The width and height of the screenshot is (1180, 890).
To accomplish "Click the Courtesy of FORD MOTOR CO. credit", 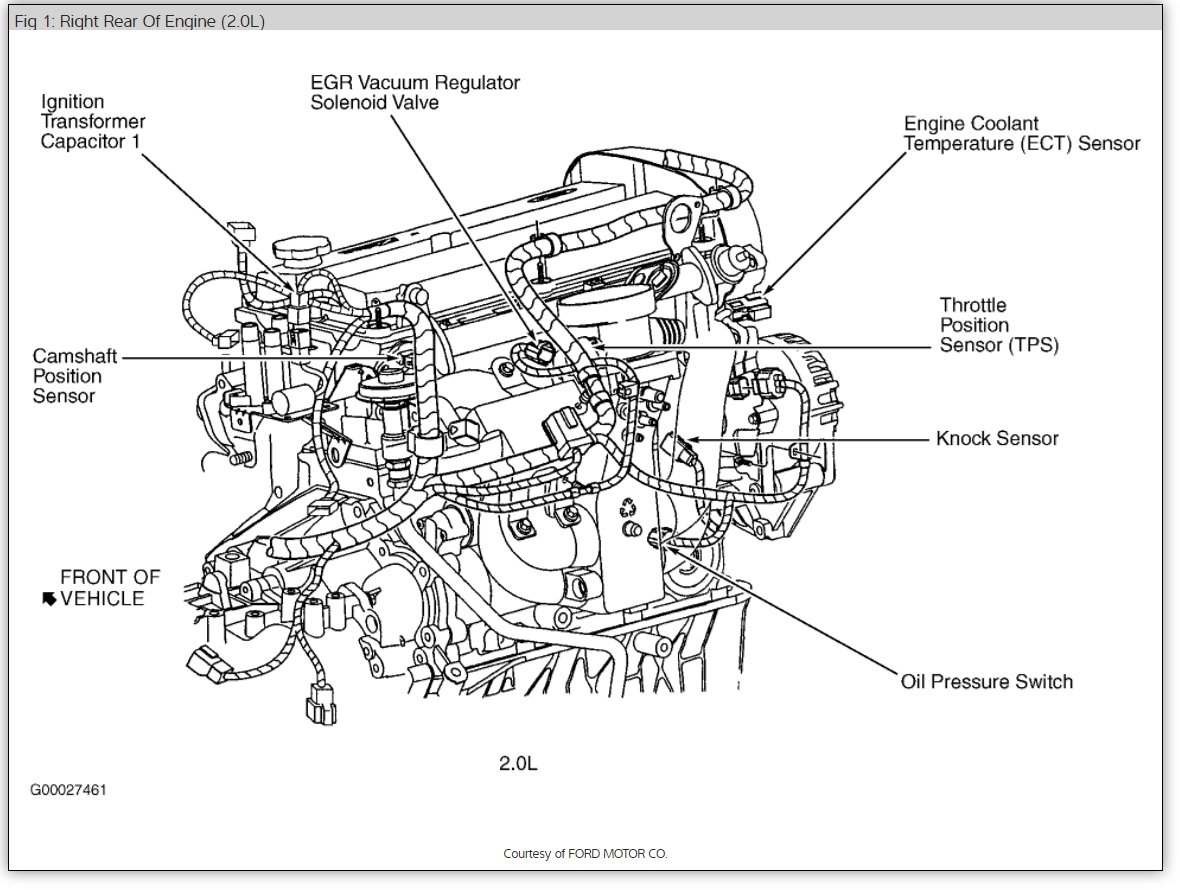I will point(585,853).
